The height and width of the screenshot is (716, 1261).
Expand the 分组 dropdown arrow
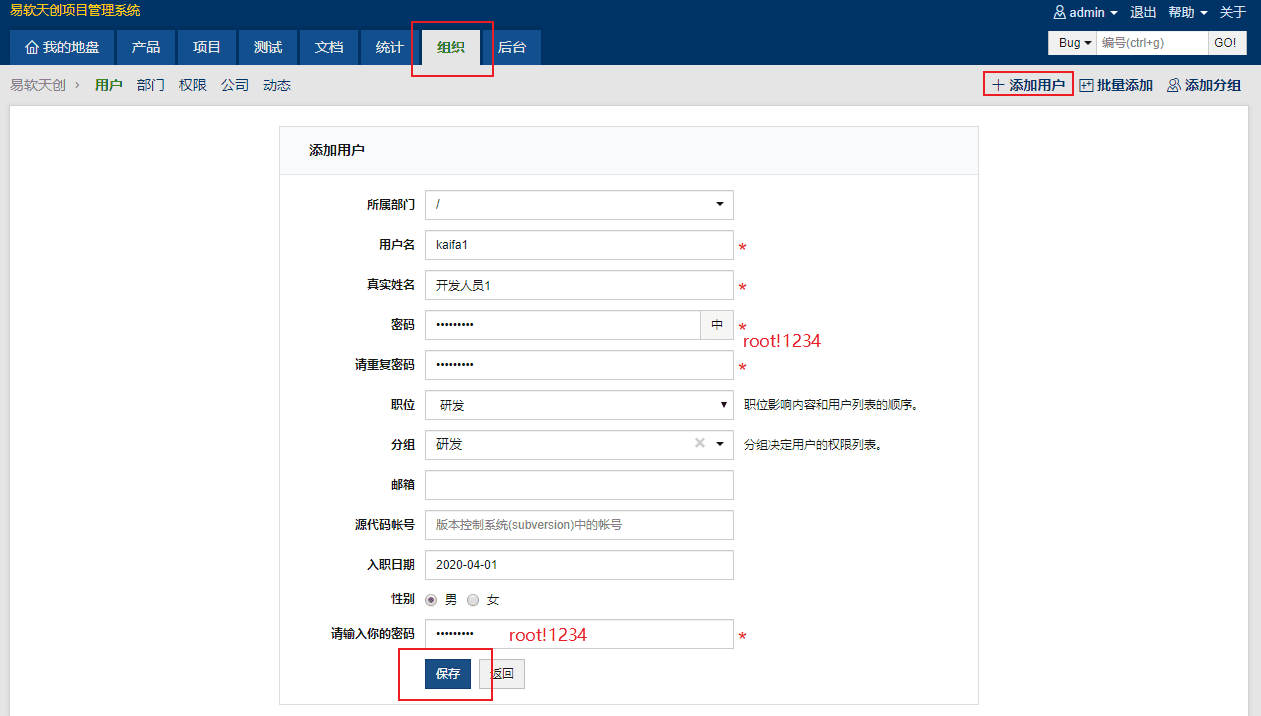719,444
